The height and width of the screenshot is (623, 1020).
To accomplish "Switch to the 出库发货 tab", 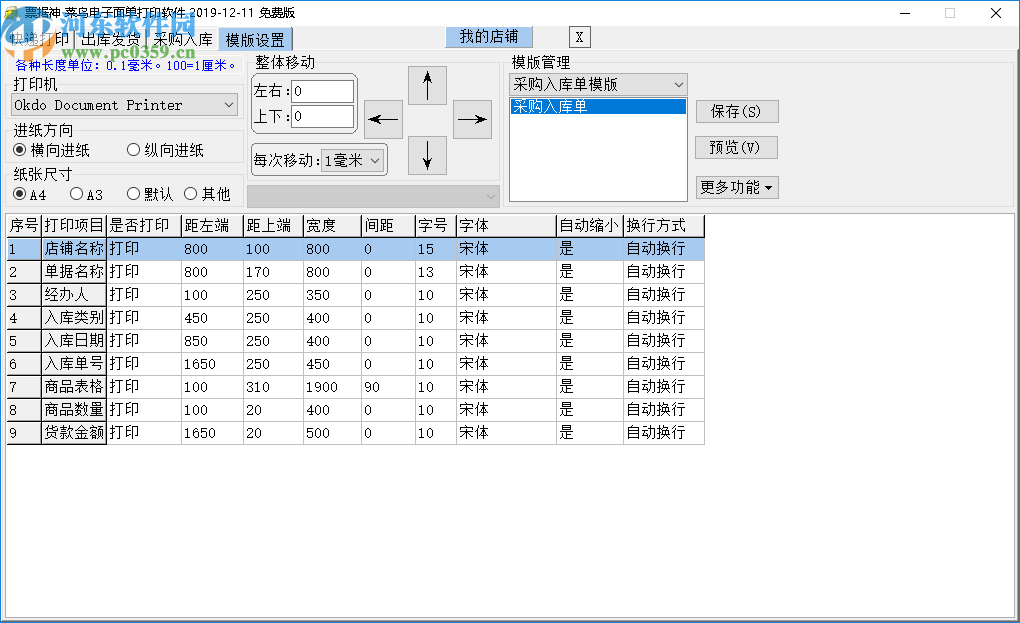I will [110, 40].
